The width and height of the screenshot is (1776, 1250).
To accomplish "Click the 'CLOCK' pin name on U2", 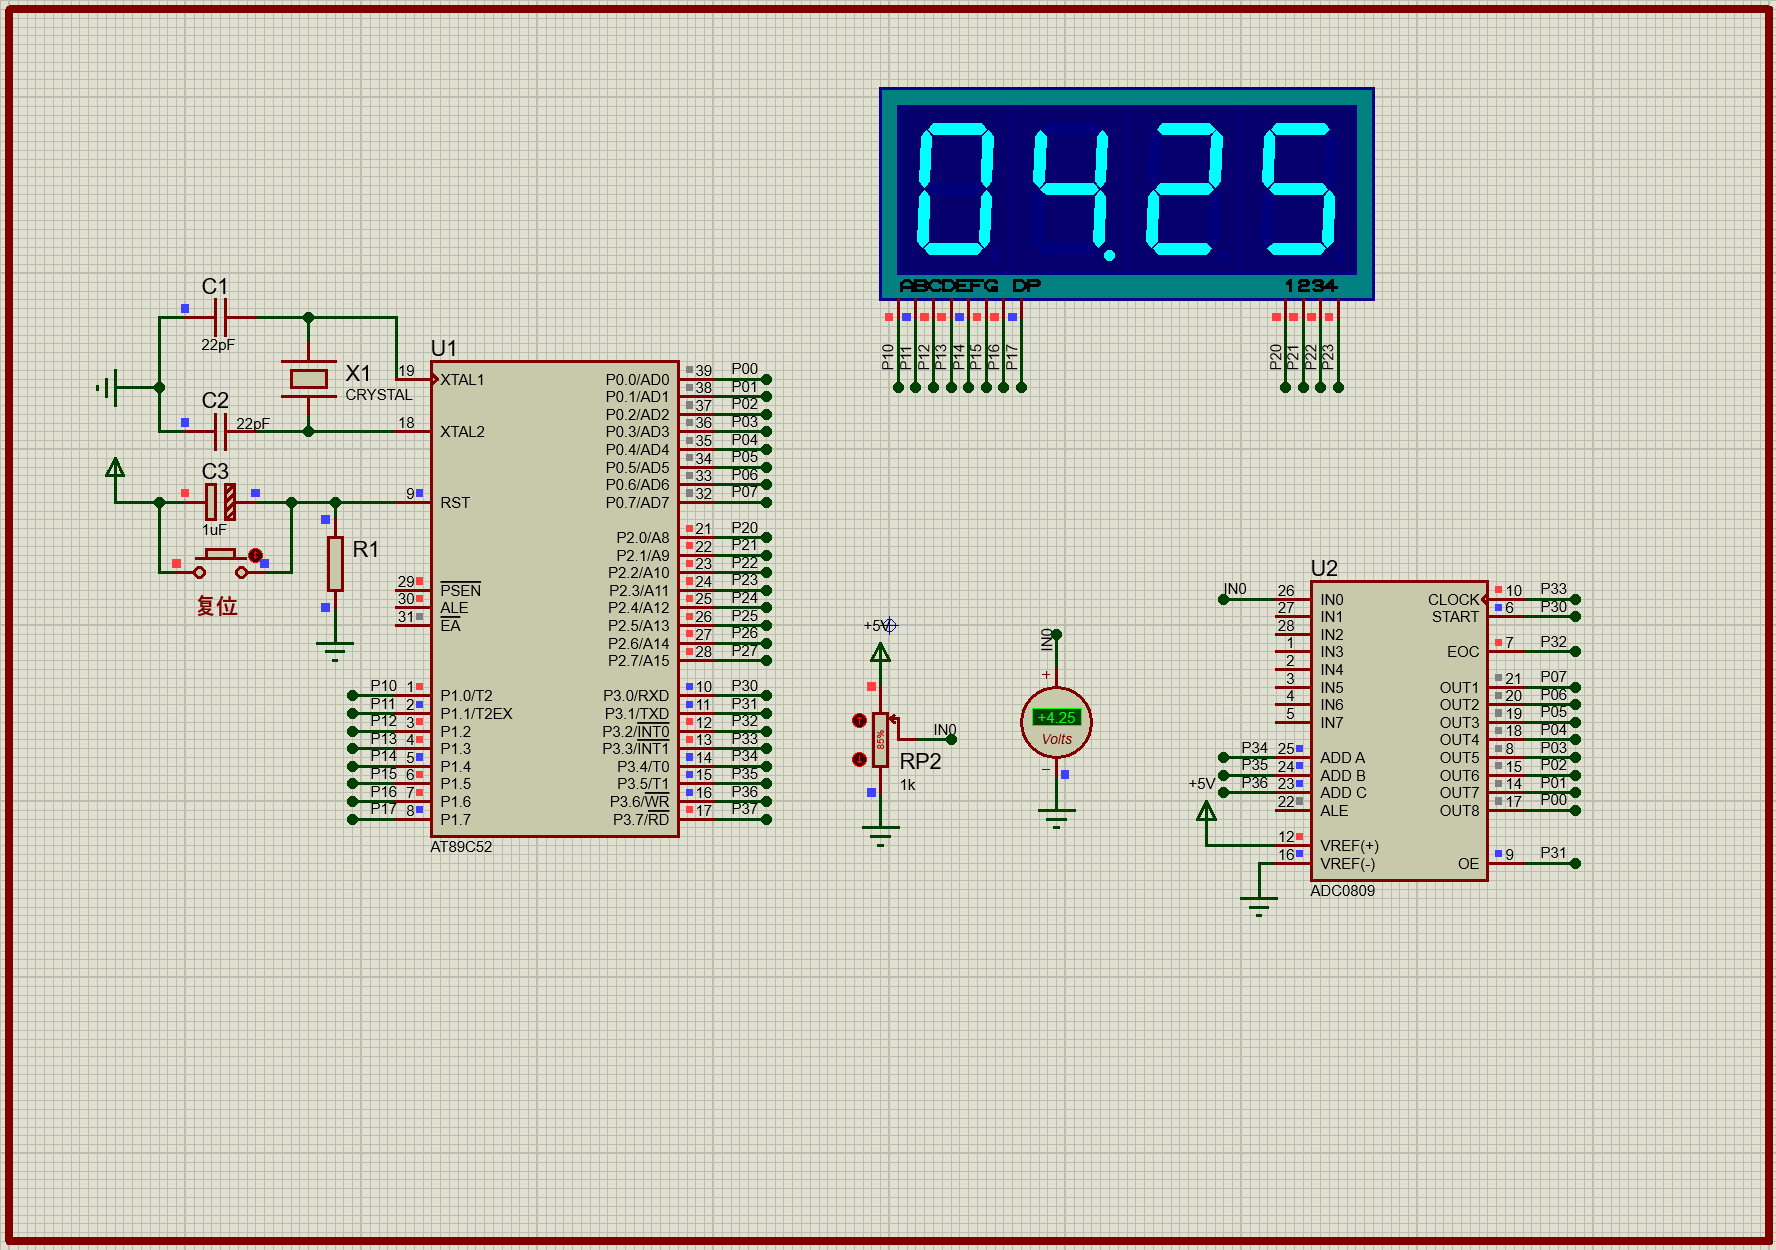I will coord(1453,600).
